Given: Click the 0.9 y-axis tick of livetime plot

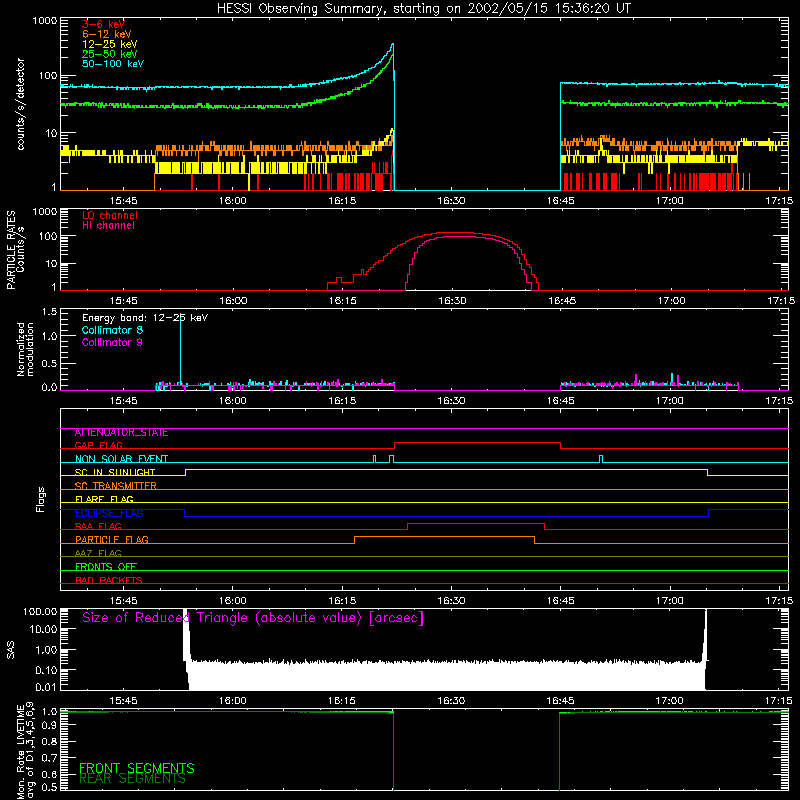Looking at the screenshot, I should [49, 724].
